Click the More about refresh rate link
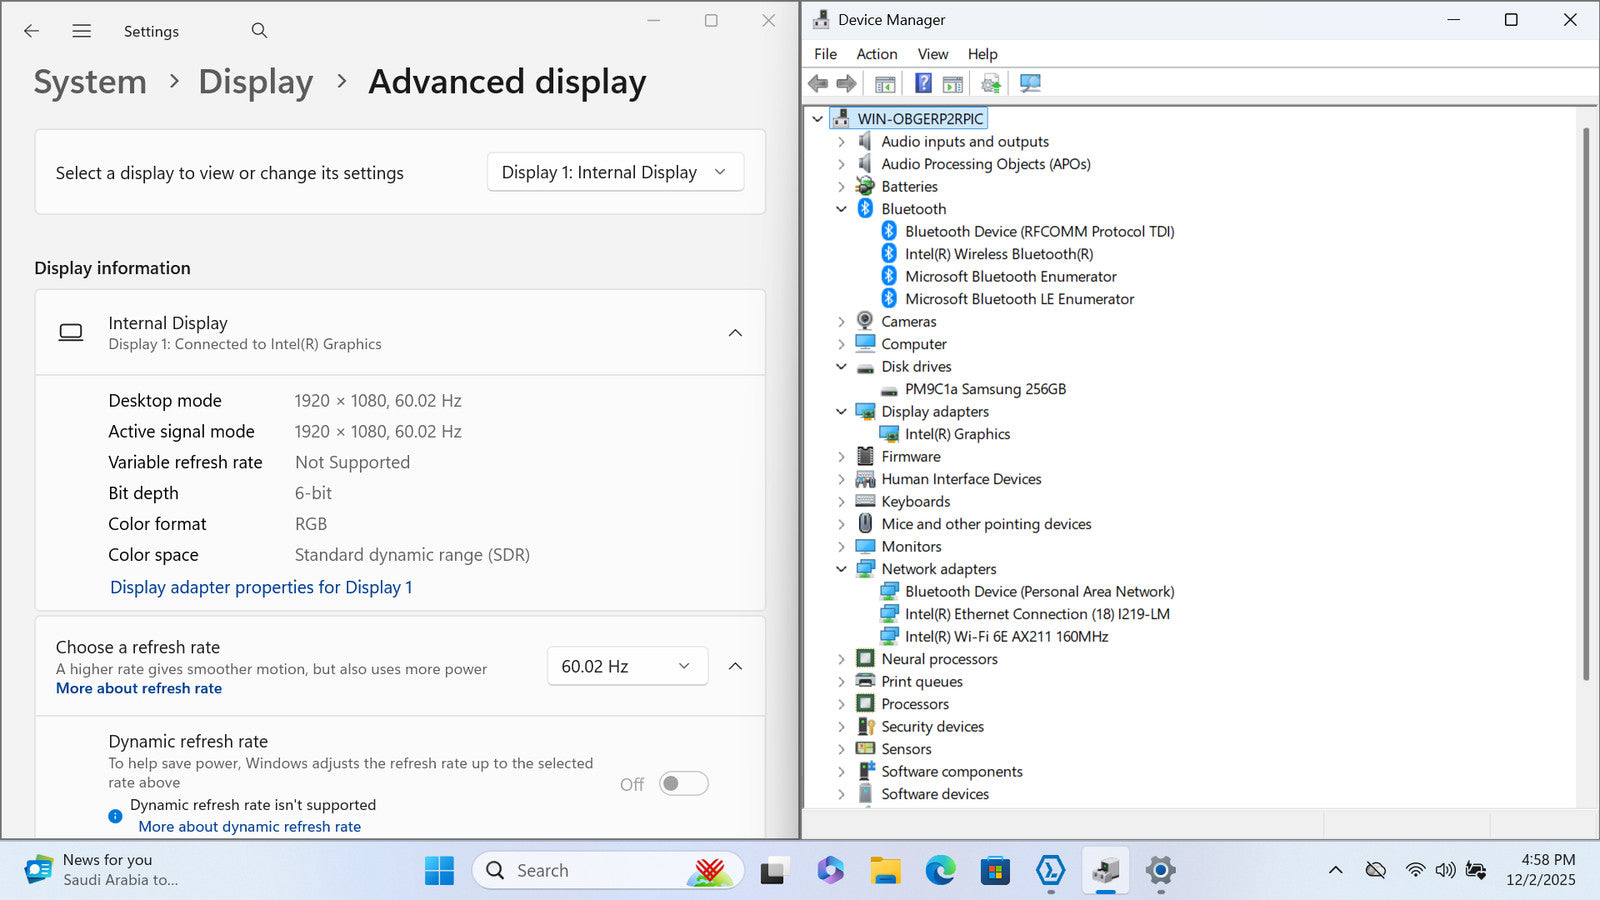The height and width of the screenshot is (900, 1600). pos(139,688)
